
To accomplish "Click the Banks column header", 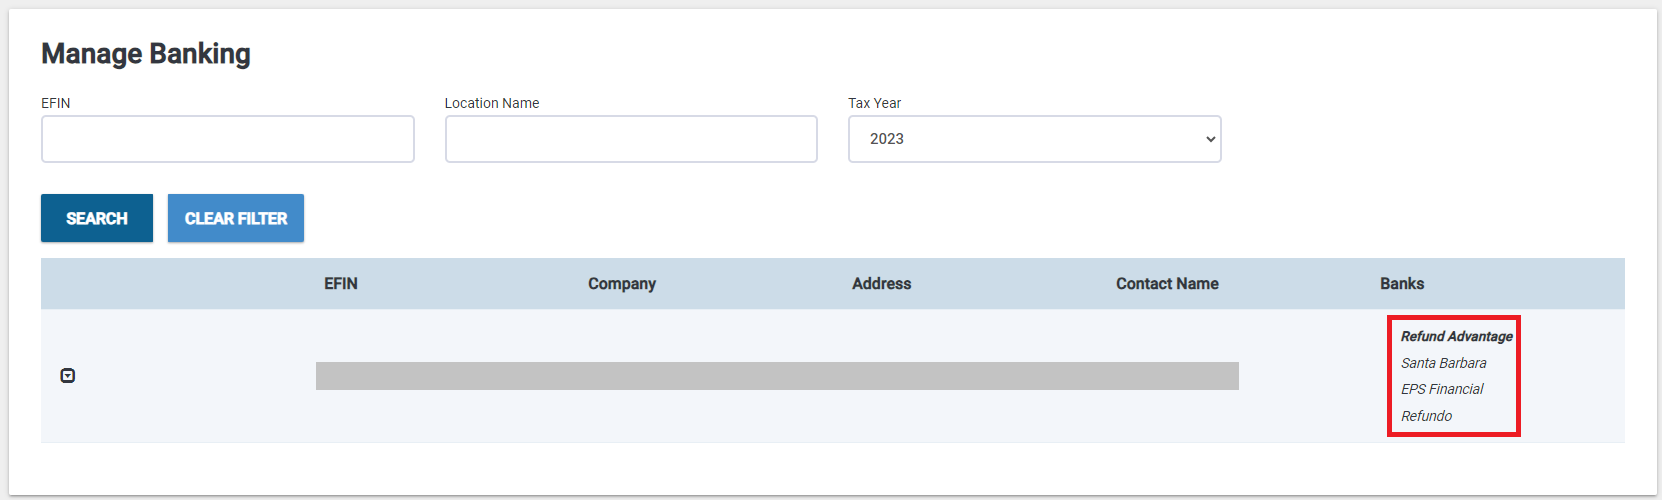I will pyautogui.click(x=1402, y=284).
